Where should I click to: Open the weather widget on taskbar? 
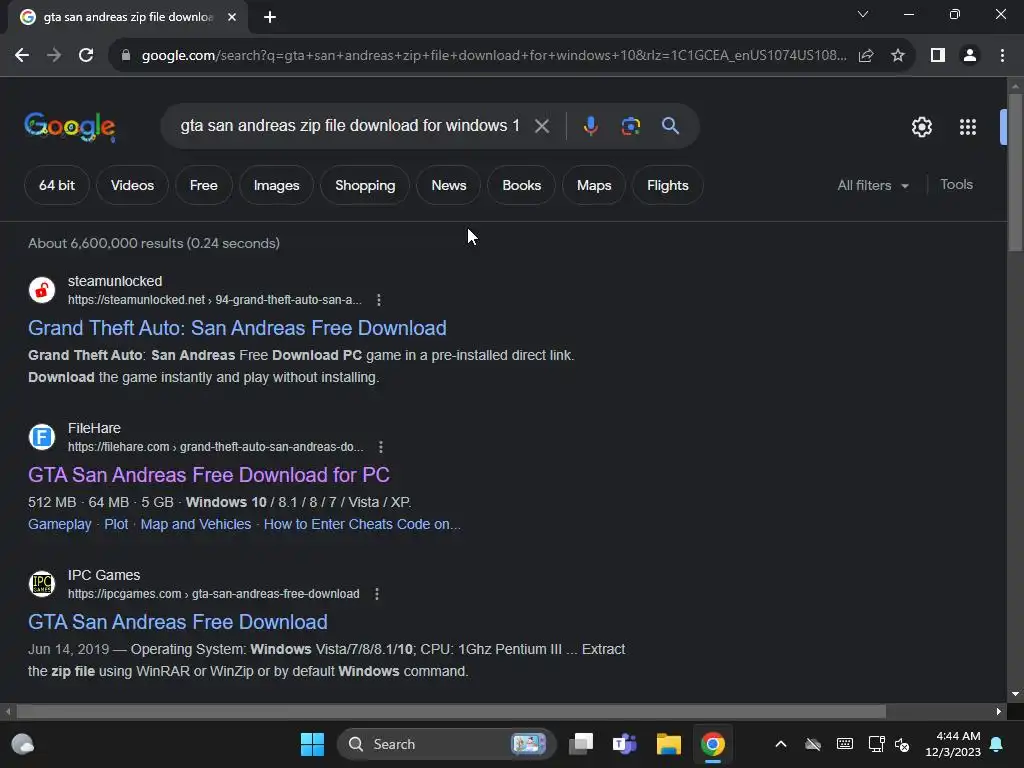coord(23,744)
